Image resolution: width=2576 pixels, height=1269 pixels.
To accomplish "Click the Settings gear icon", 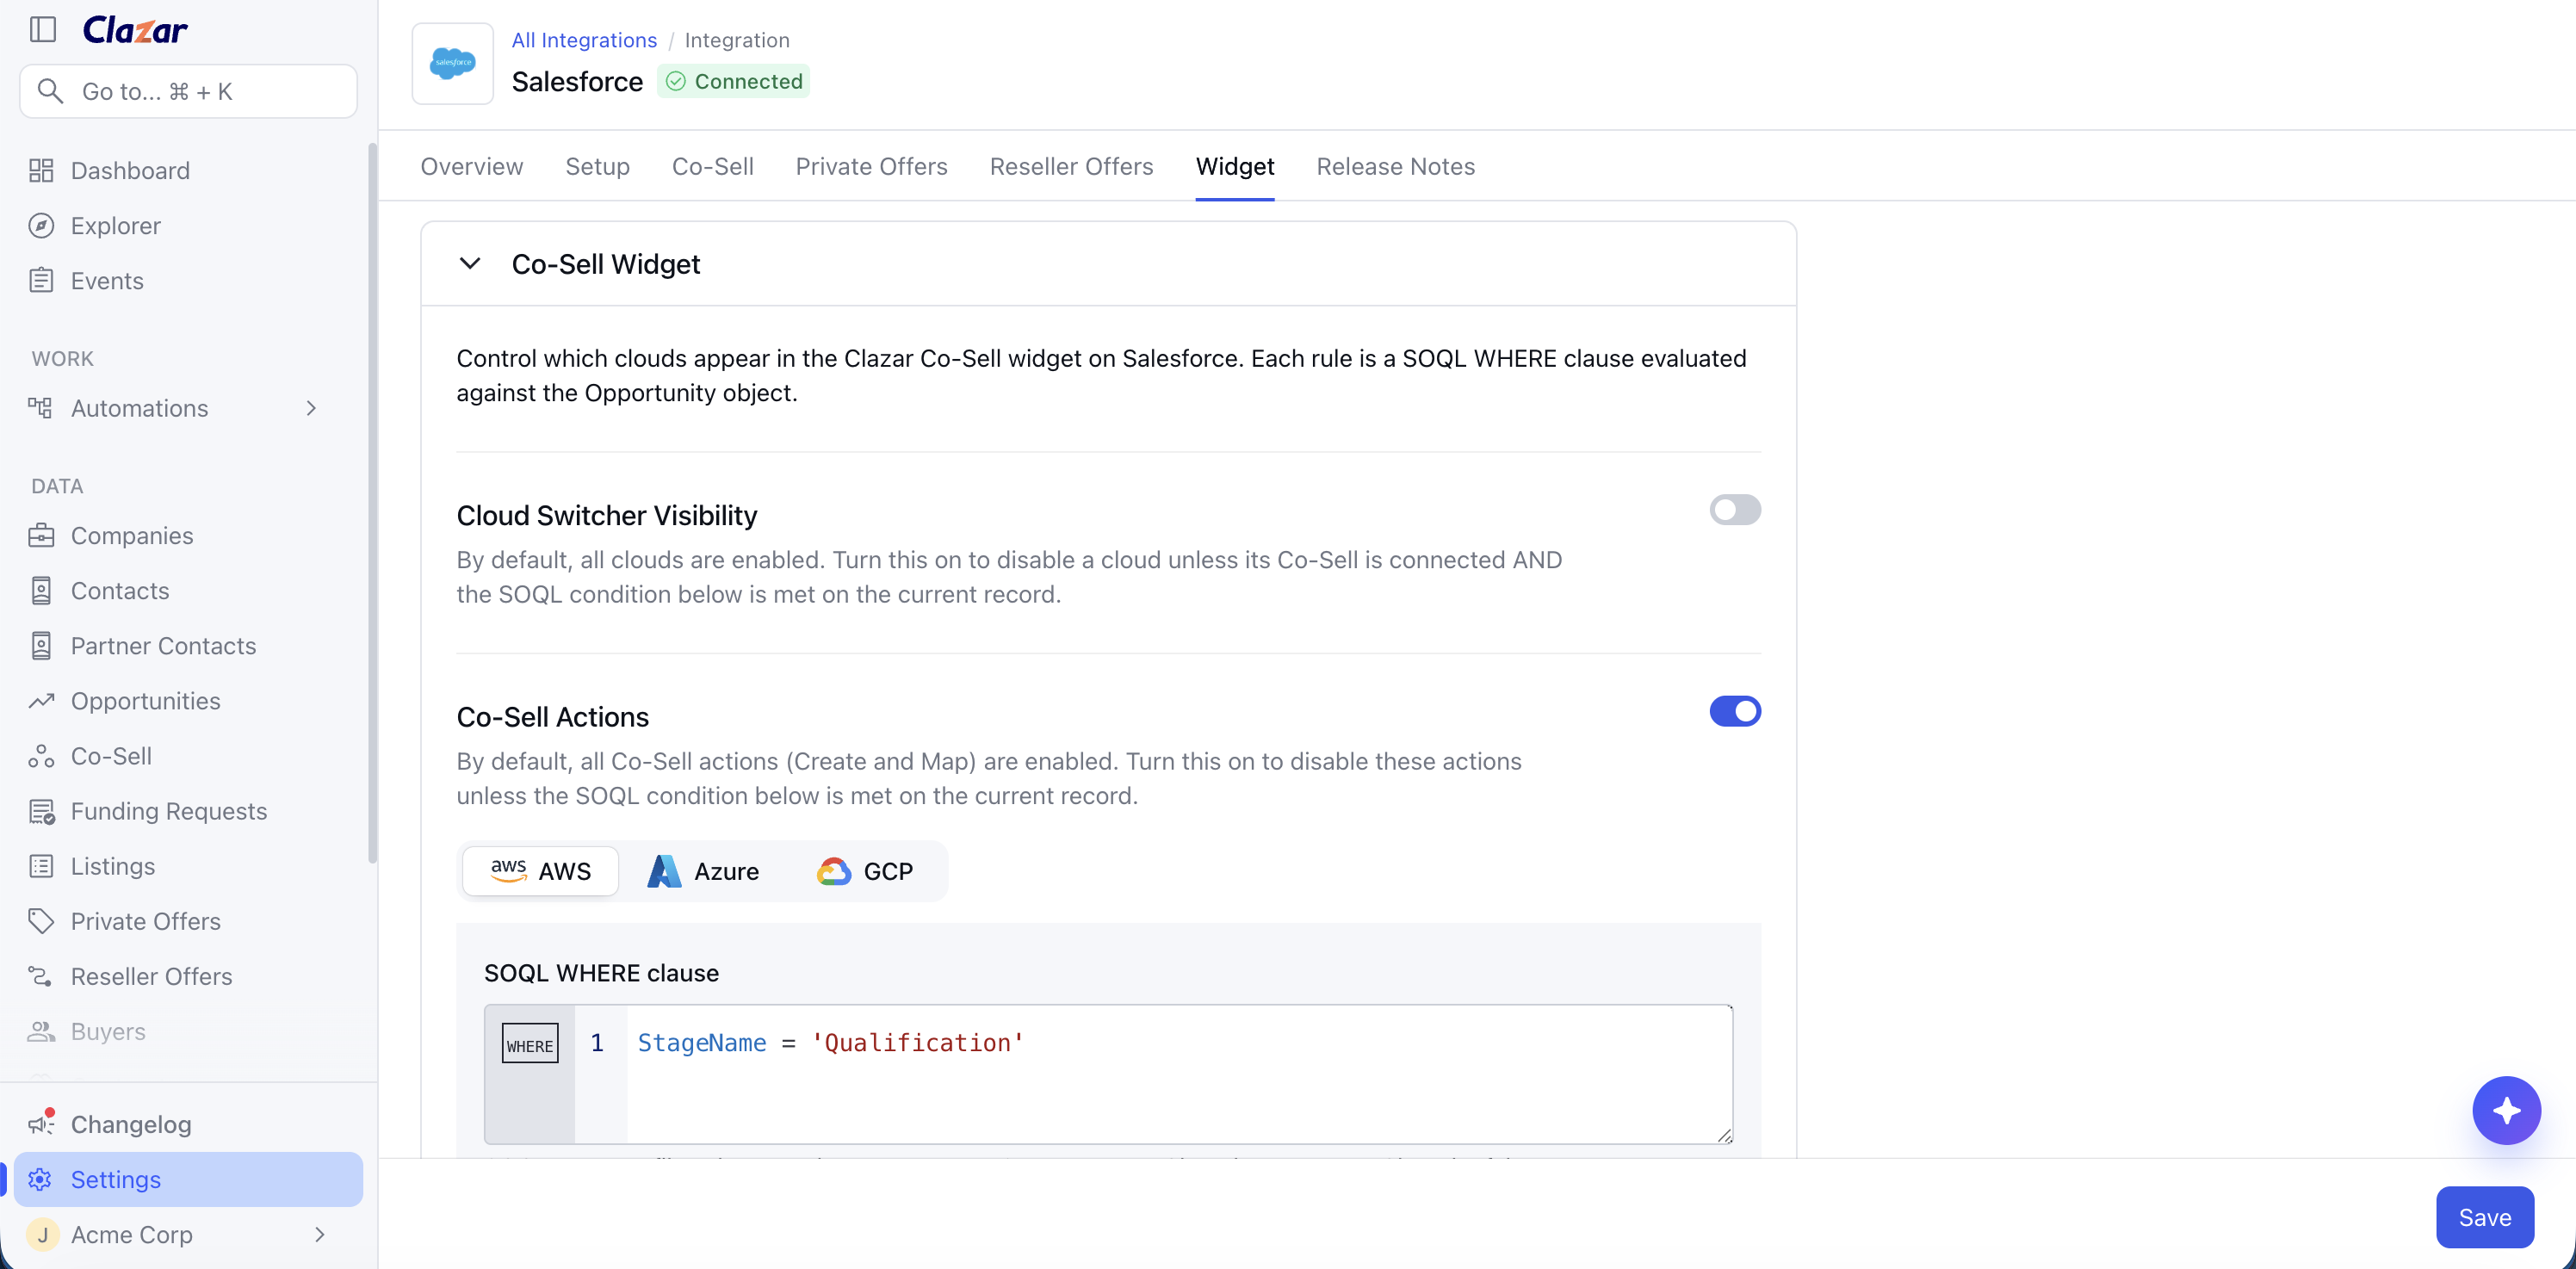I will pyautogui.click(x=41, y=1179).
